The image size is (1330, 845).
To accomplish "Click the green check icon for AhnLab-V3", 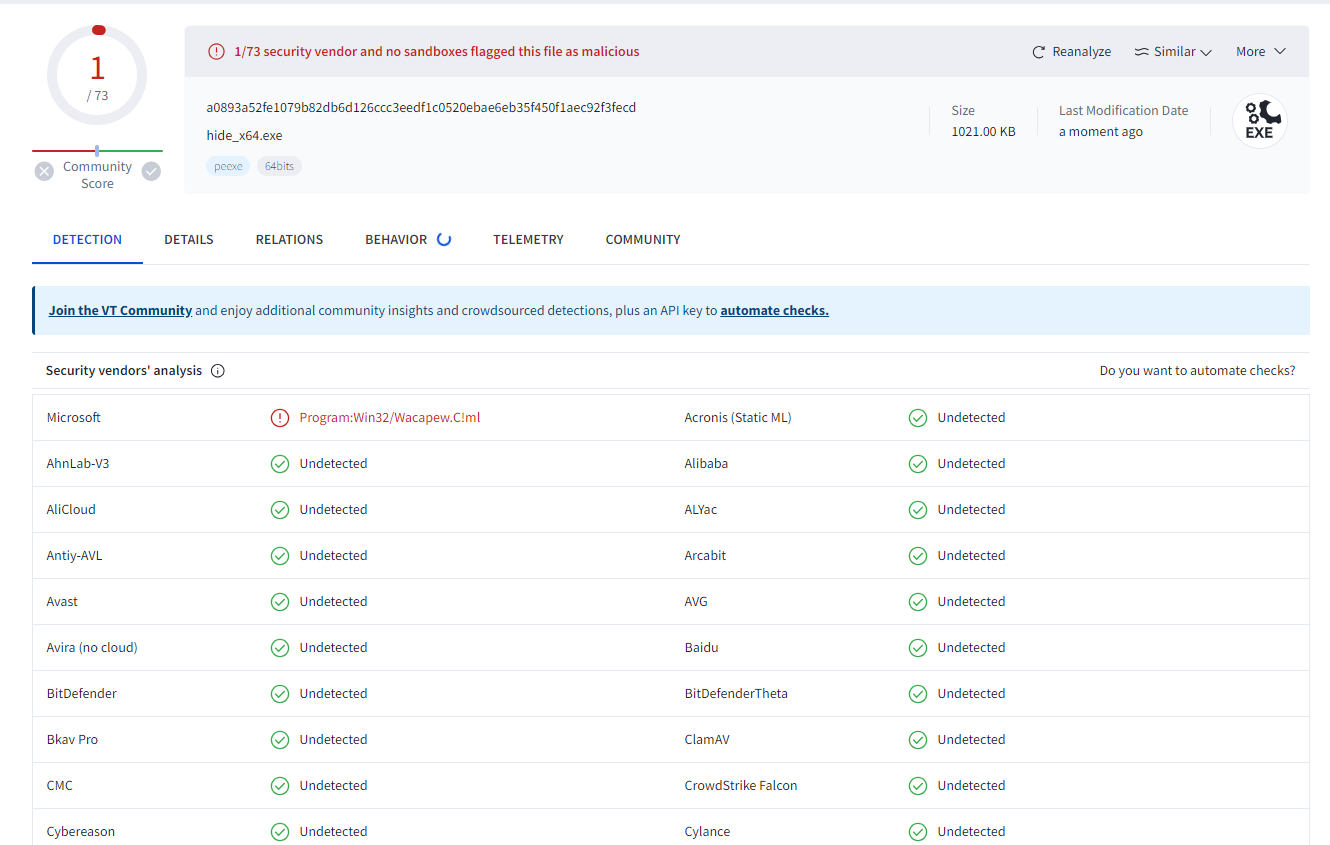I will (x=280, y=464).
